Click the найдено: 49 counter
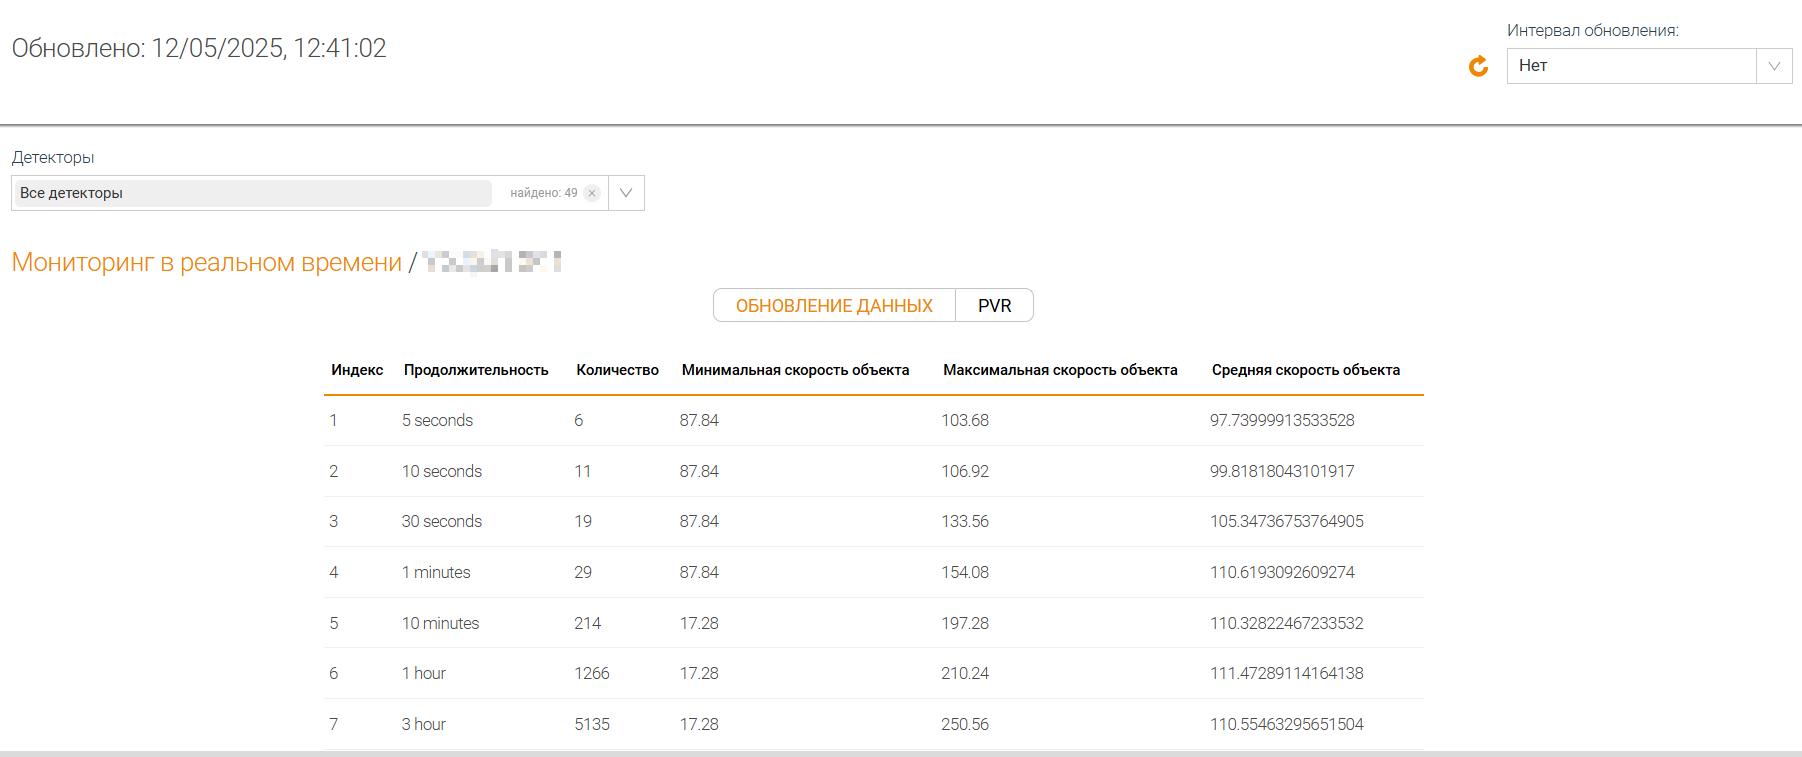This screenshot has width=1802, height=757. point(544,193)
